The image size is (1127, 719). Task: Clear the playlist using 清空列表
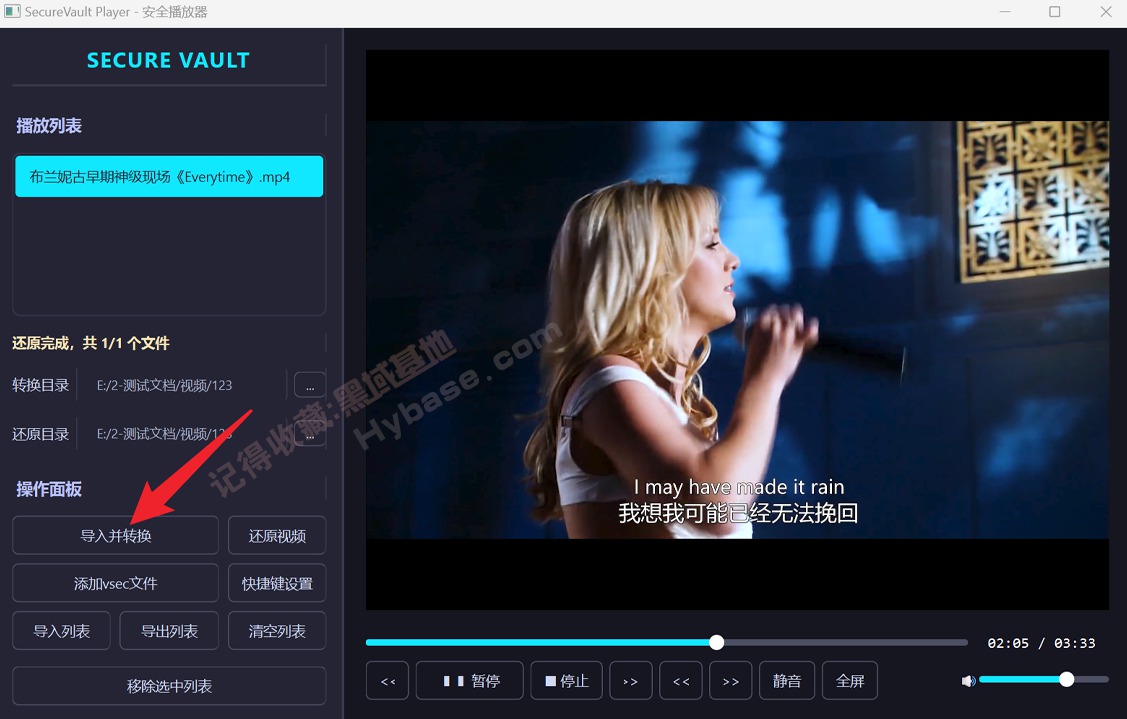point(277,630)
